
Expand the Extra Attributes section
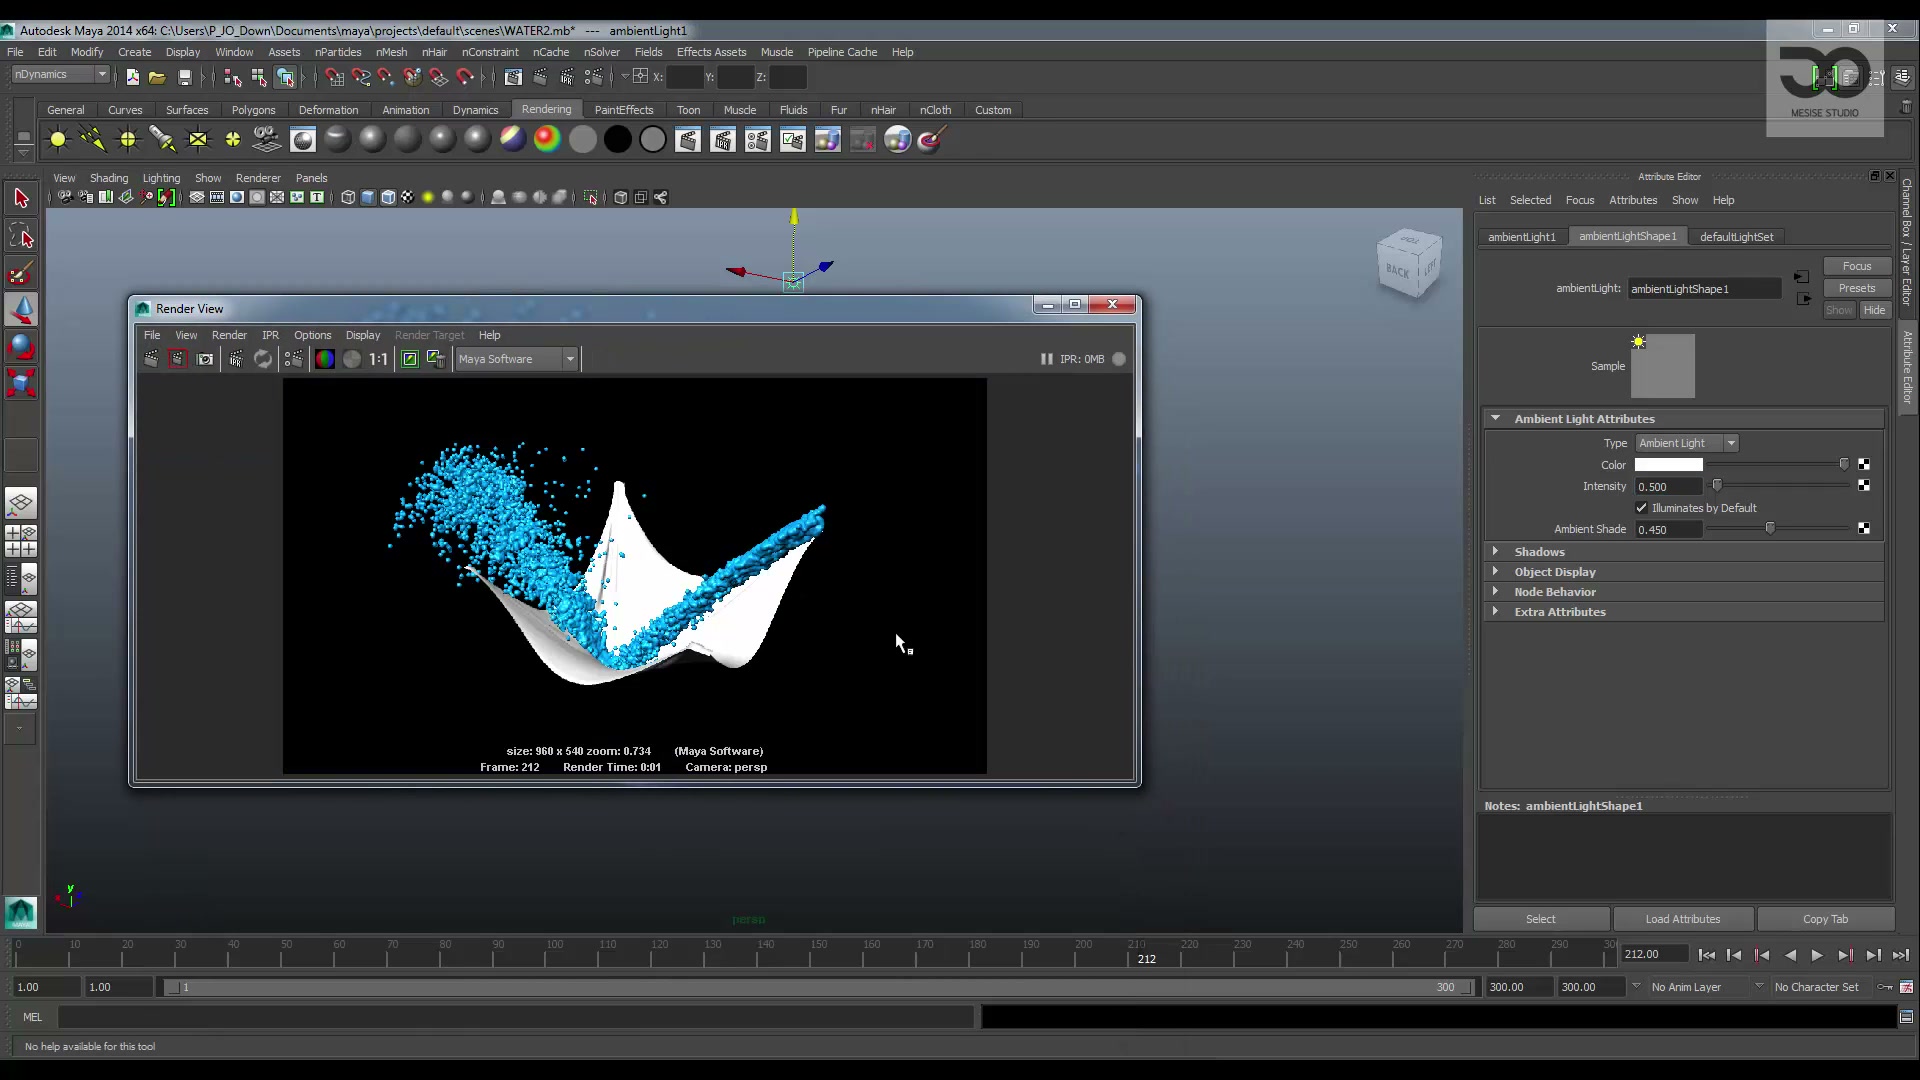pos(1494,611)
